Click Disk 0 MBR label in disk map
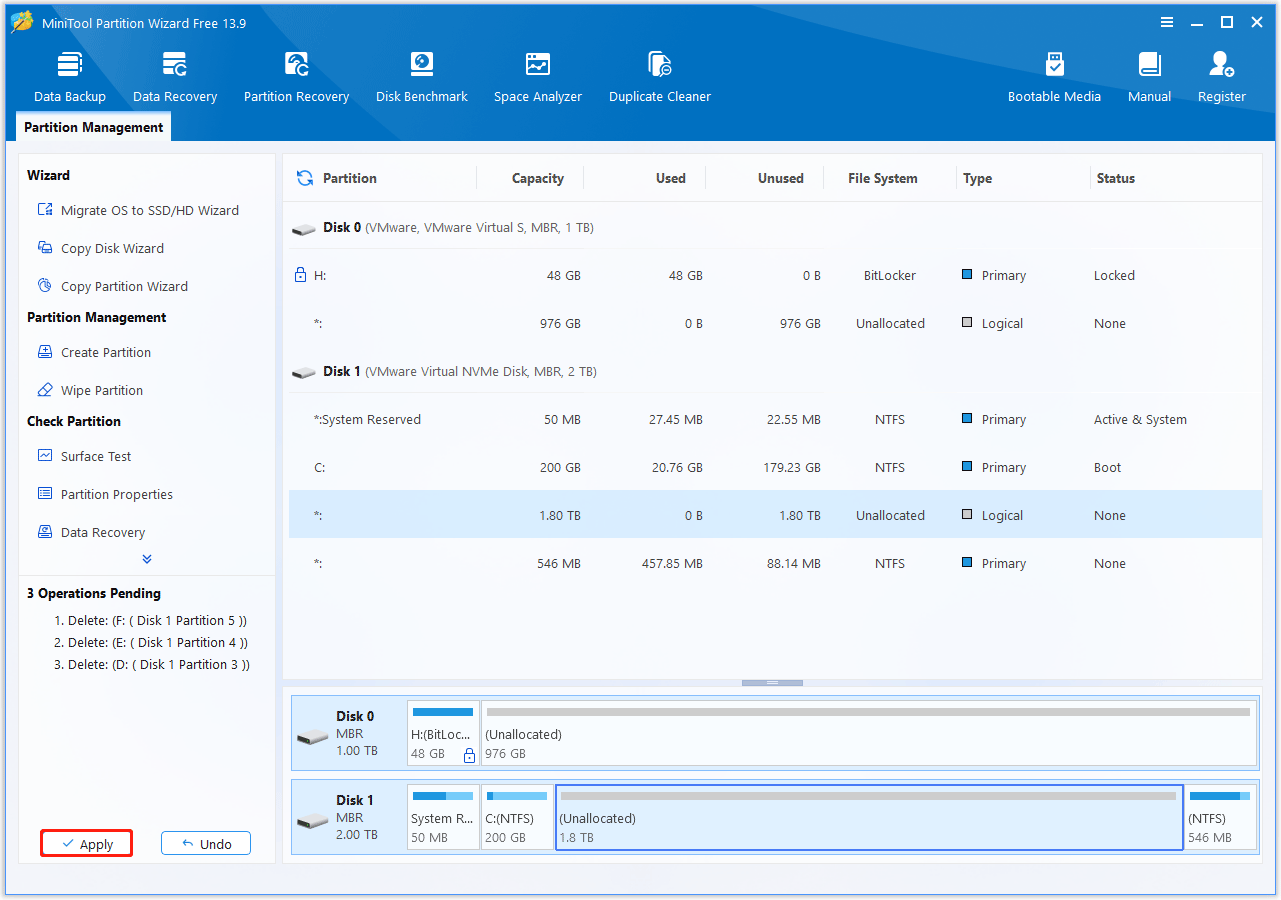This screenshot has height=900, width=1281. 349,733
